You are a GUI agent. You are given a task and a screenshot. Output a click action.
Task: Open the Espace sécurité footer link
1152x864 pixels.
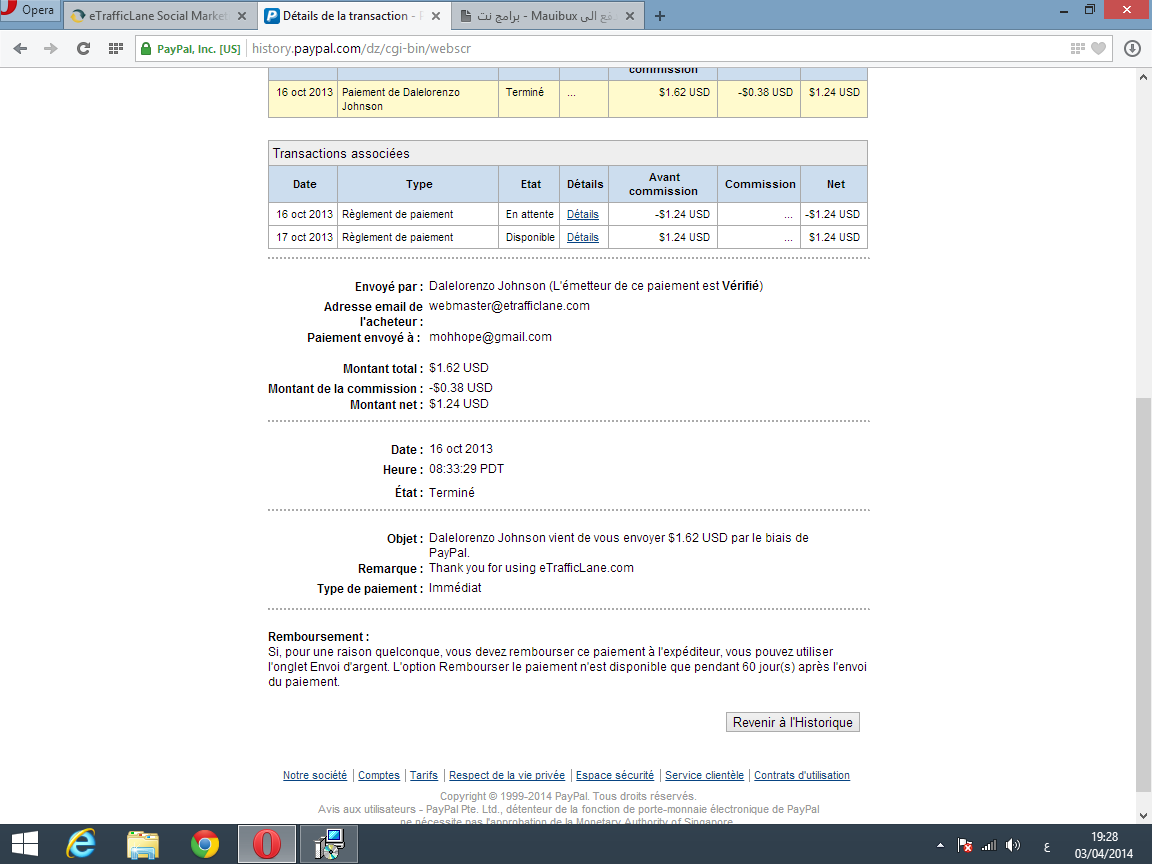(615, 775)
